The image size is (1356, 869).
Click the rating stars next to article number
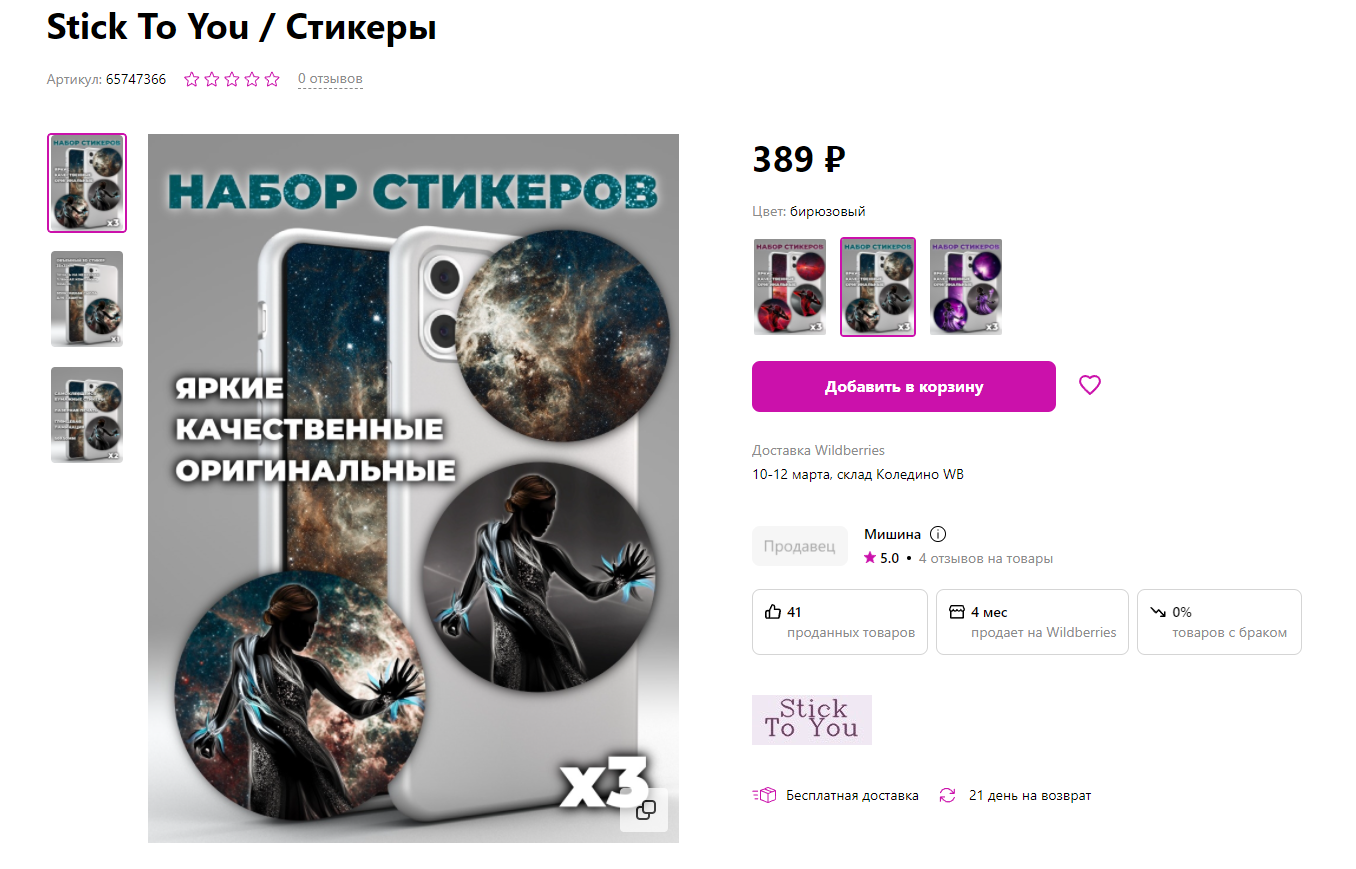point(232,79)
